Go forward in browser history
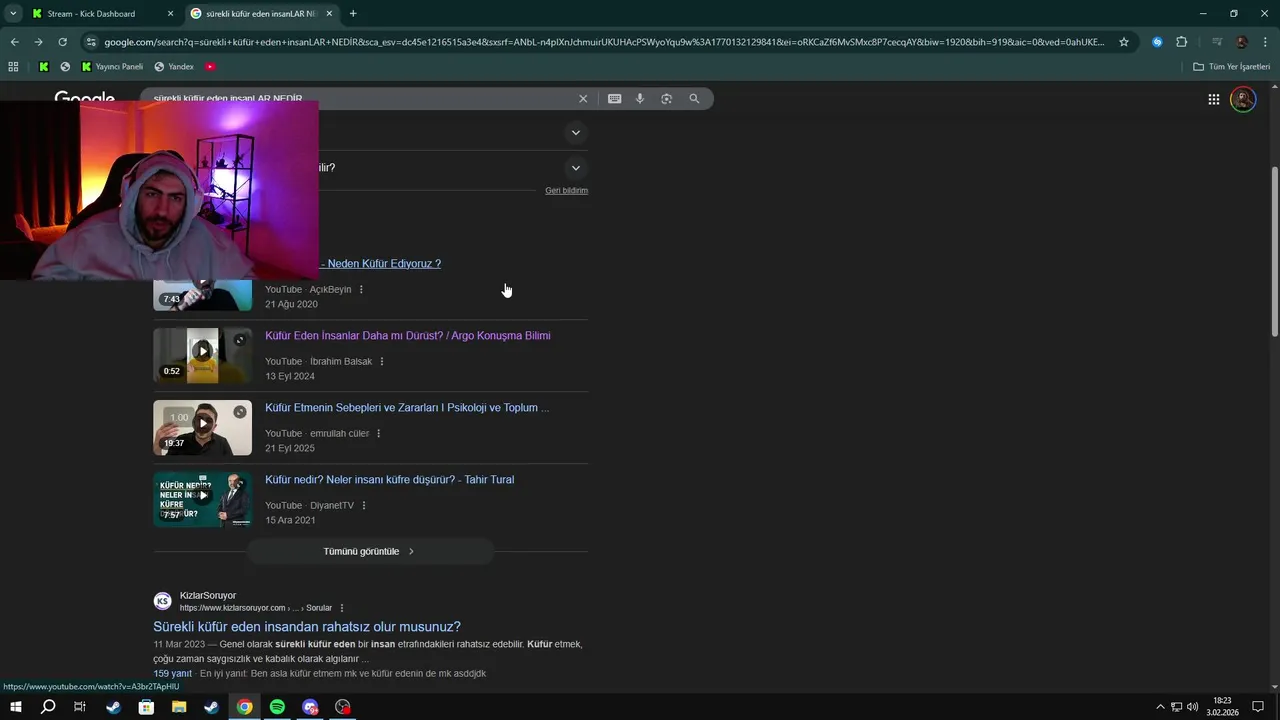This screenshot has height=720, width=1280. [38, 42]
